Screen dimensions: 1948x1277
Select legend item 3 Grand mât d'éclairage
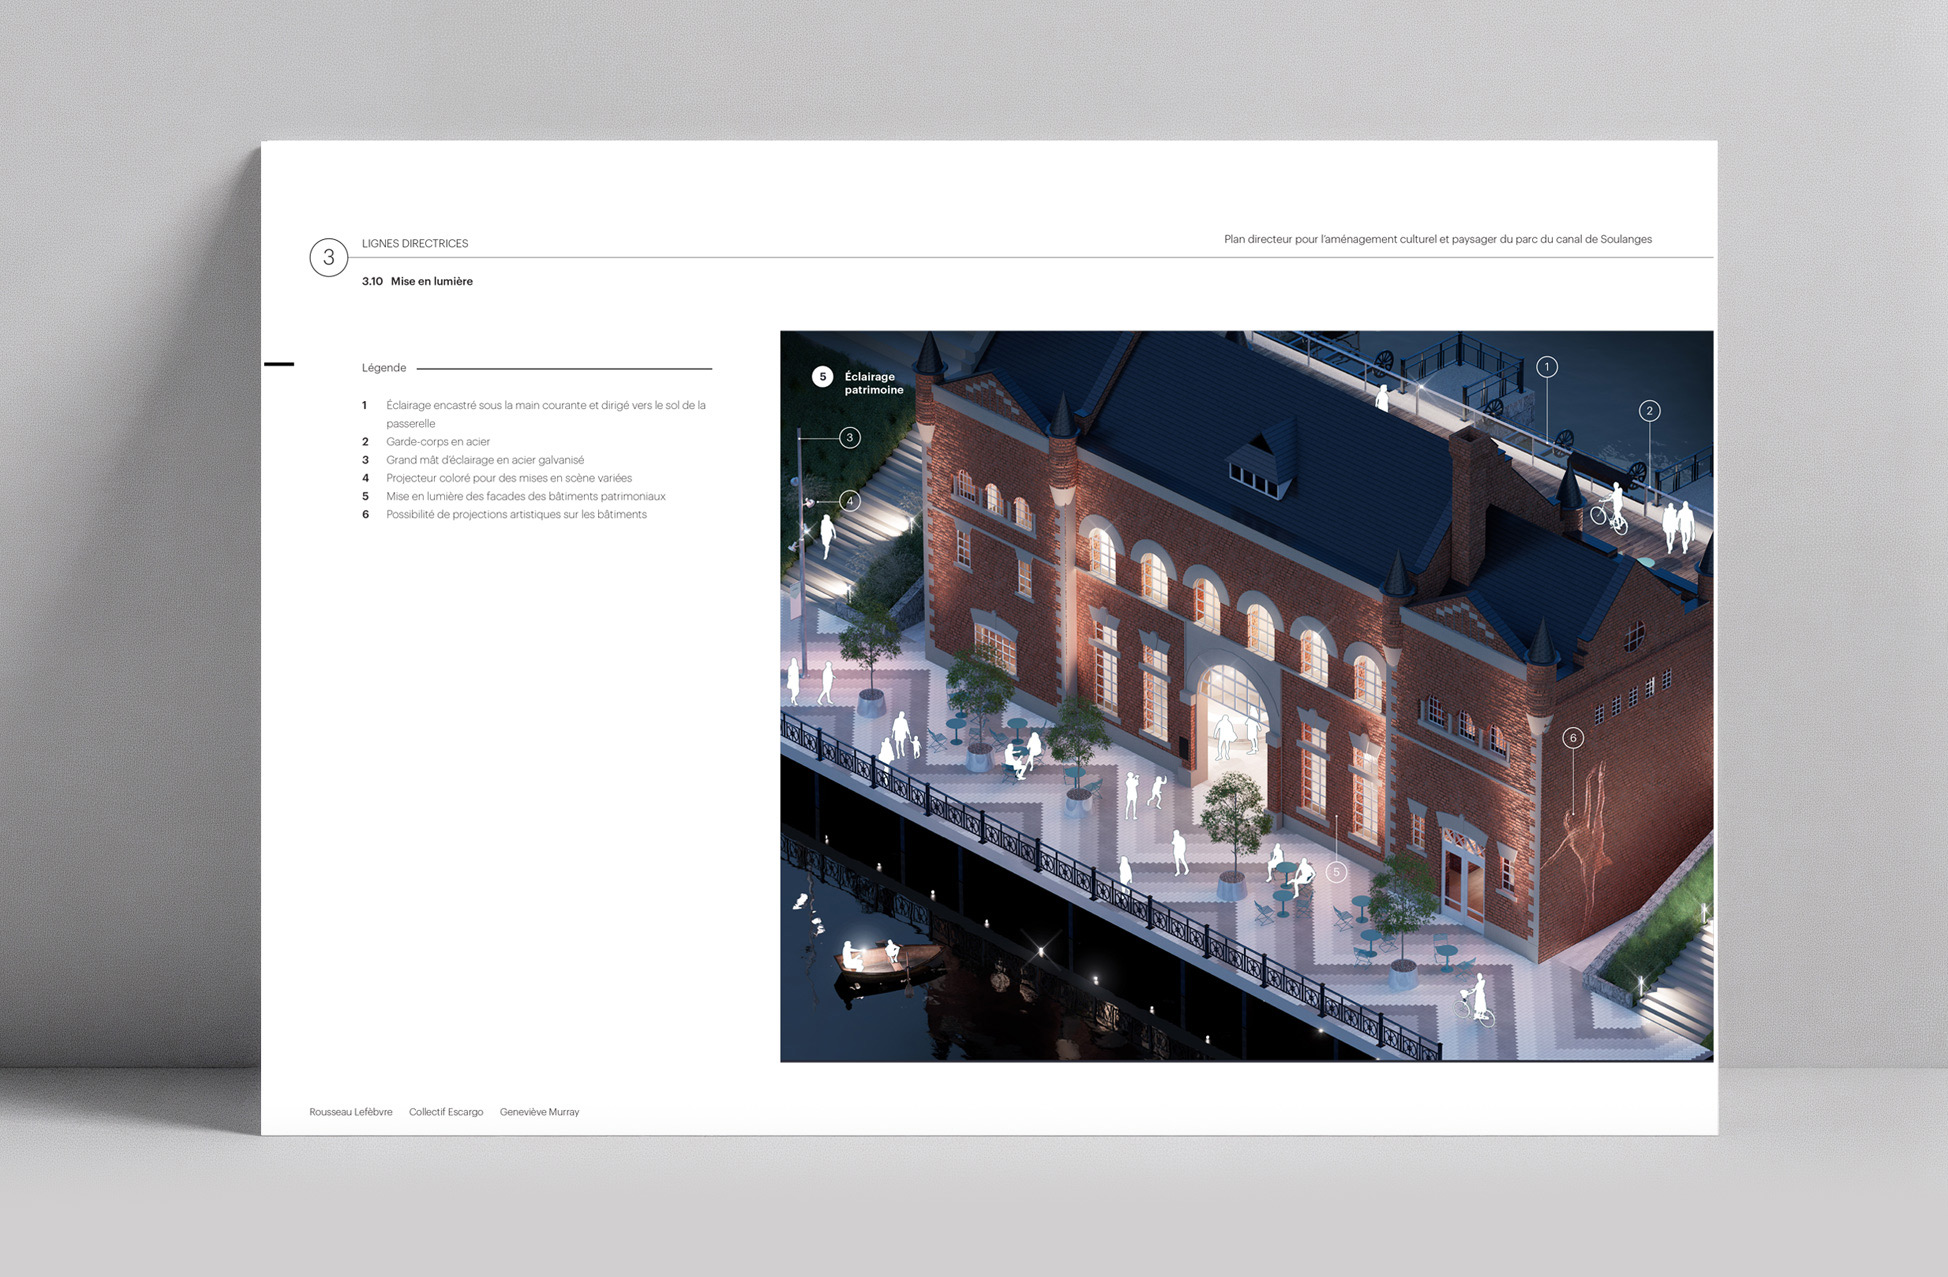pos(485,460)
